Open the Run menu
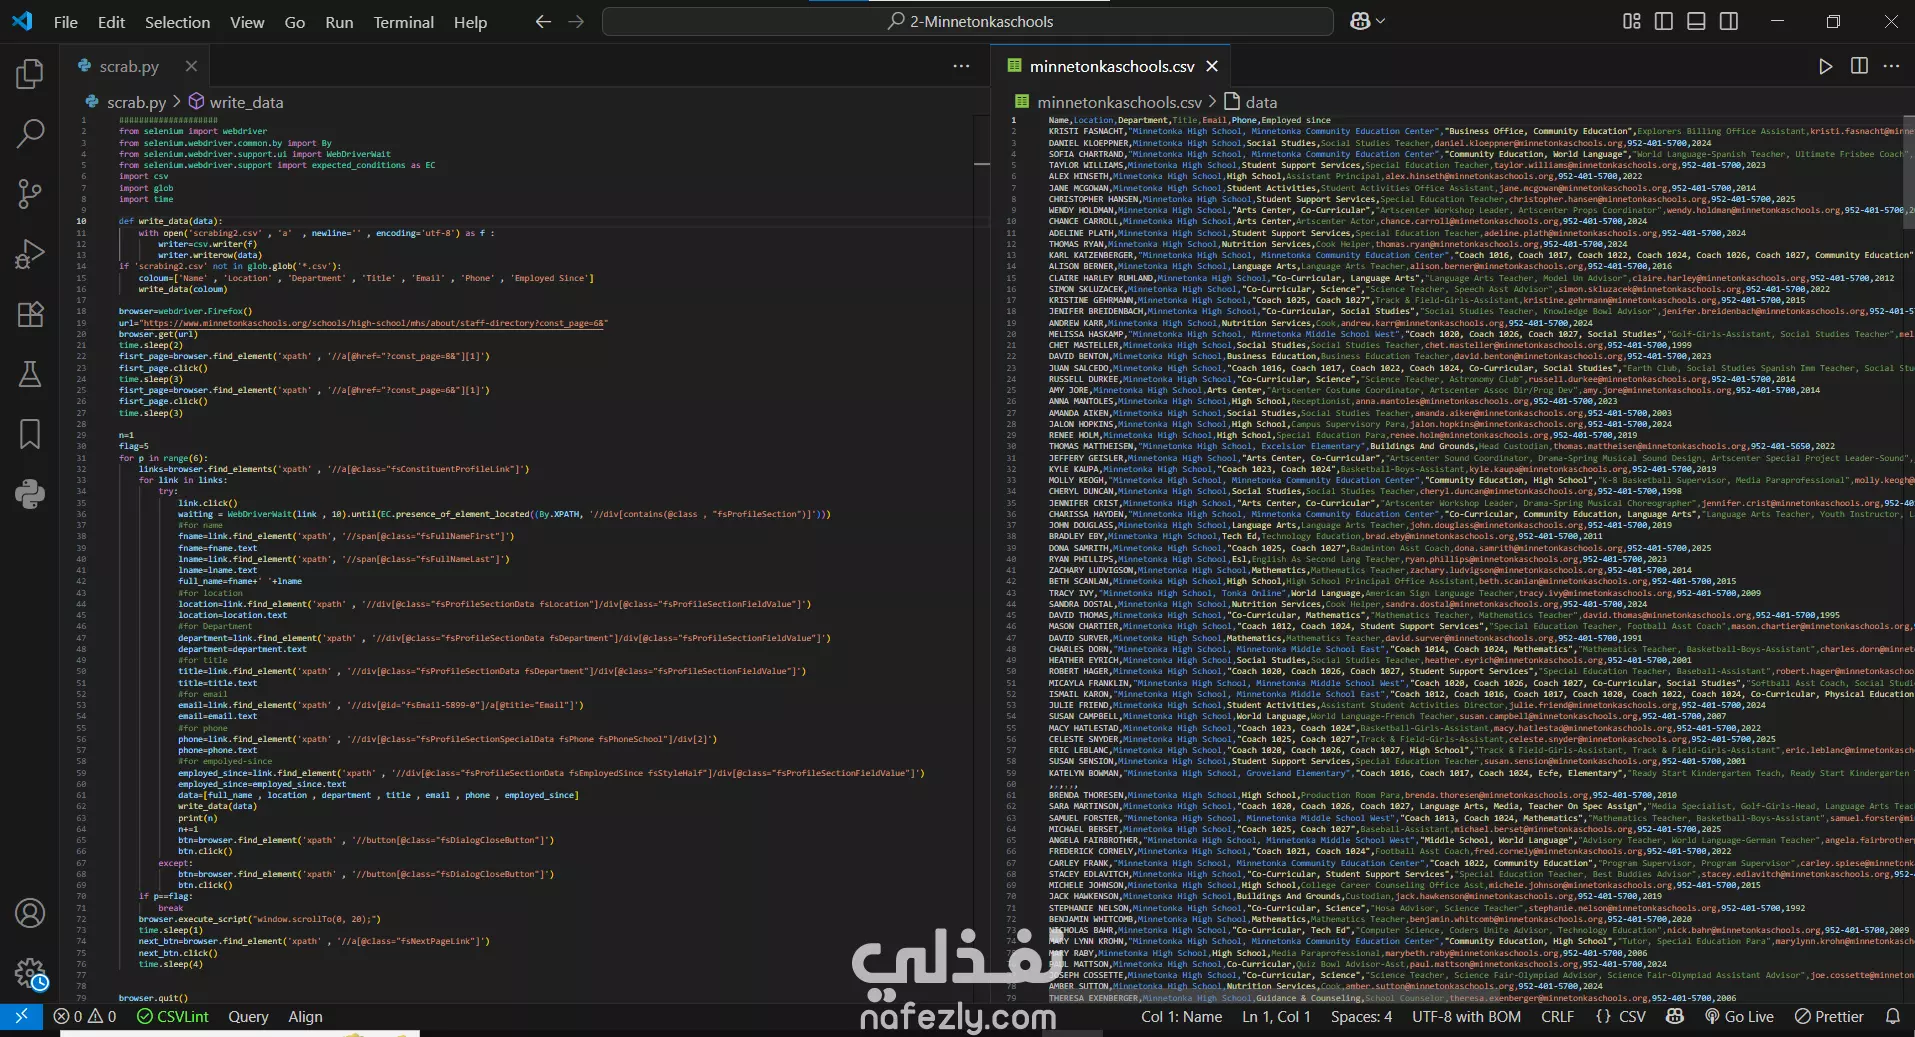Viewport: 1915px width, 1037px height. pyautogui.click(x=339, y=22)
